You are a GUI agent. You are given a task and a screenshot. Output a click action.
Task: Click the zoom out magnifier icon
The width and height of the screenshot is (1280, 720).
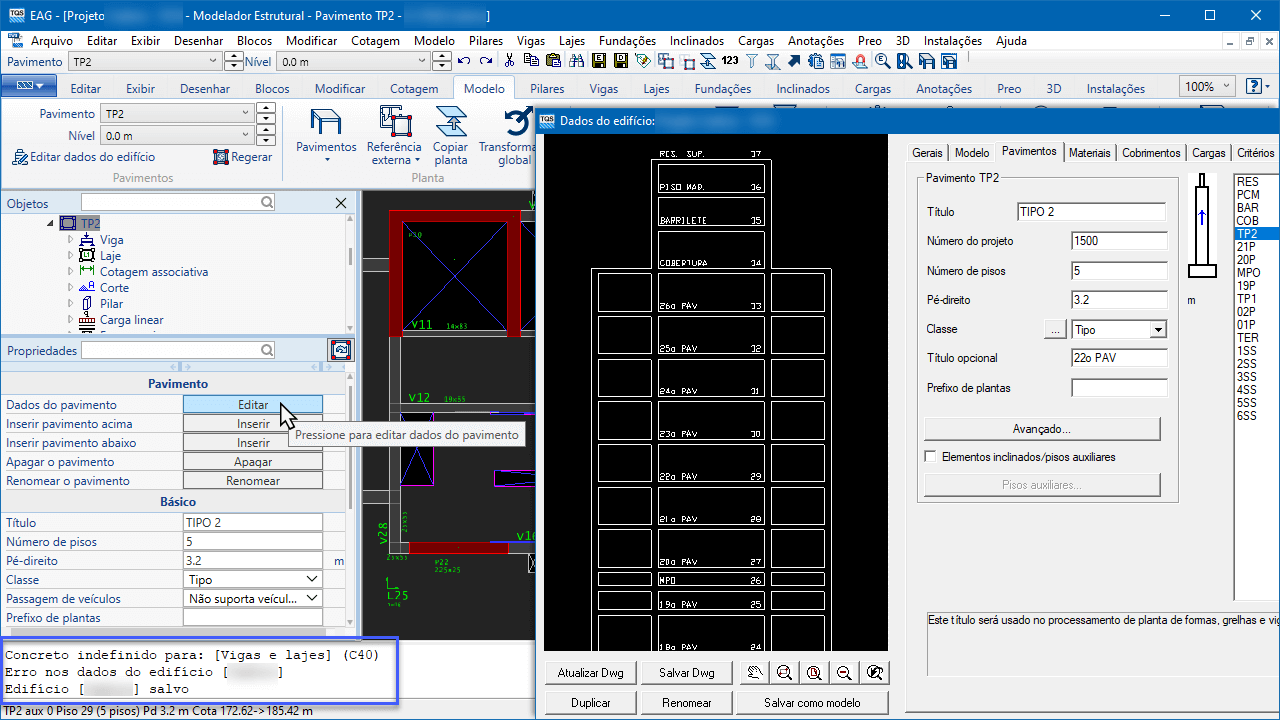point(844,673)
